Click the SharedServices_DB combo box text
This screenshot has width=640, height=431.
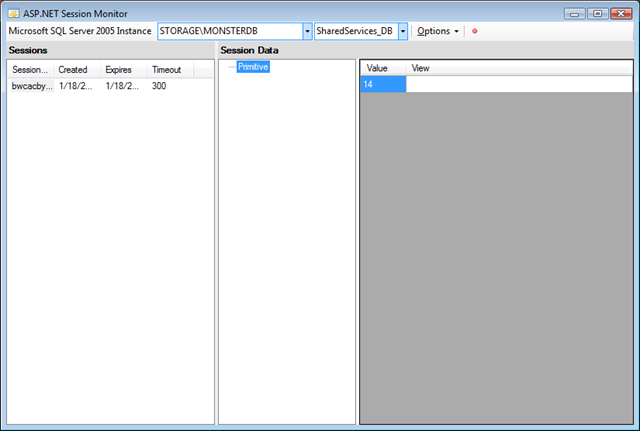pos(356,31)
